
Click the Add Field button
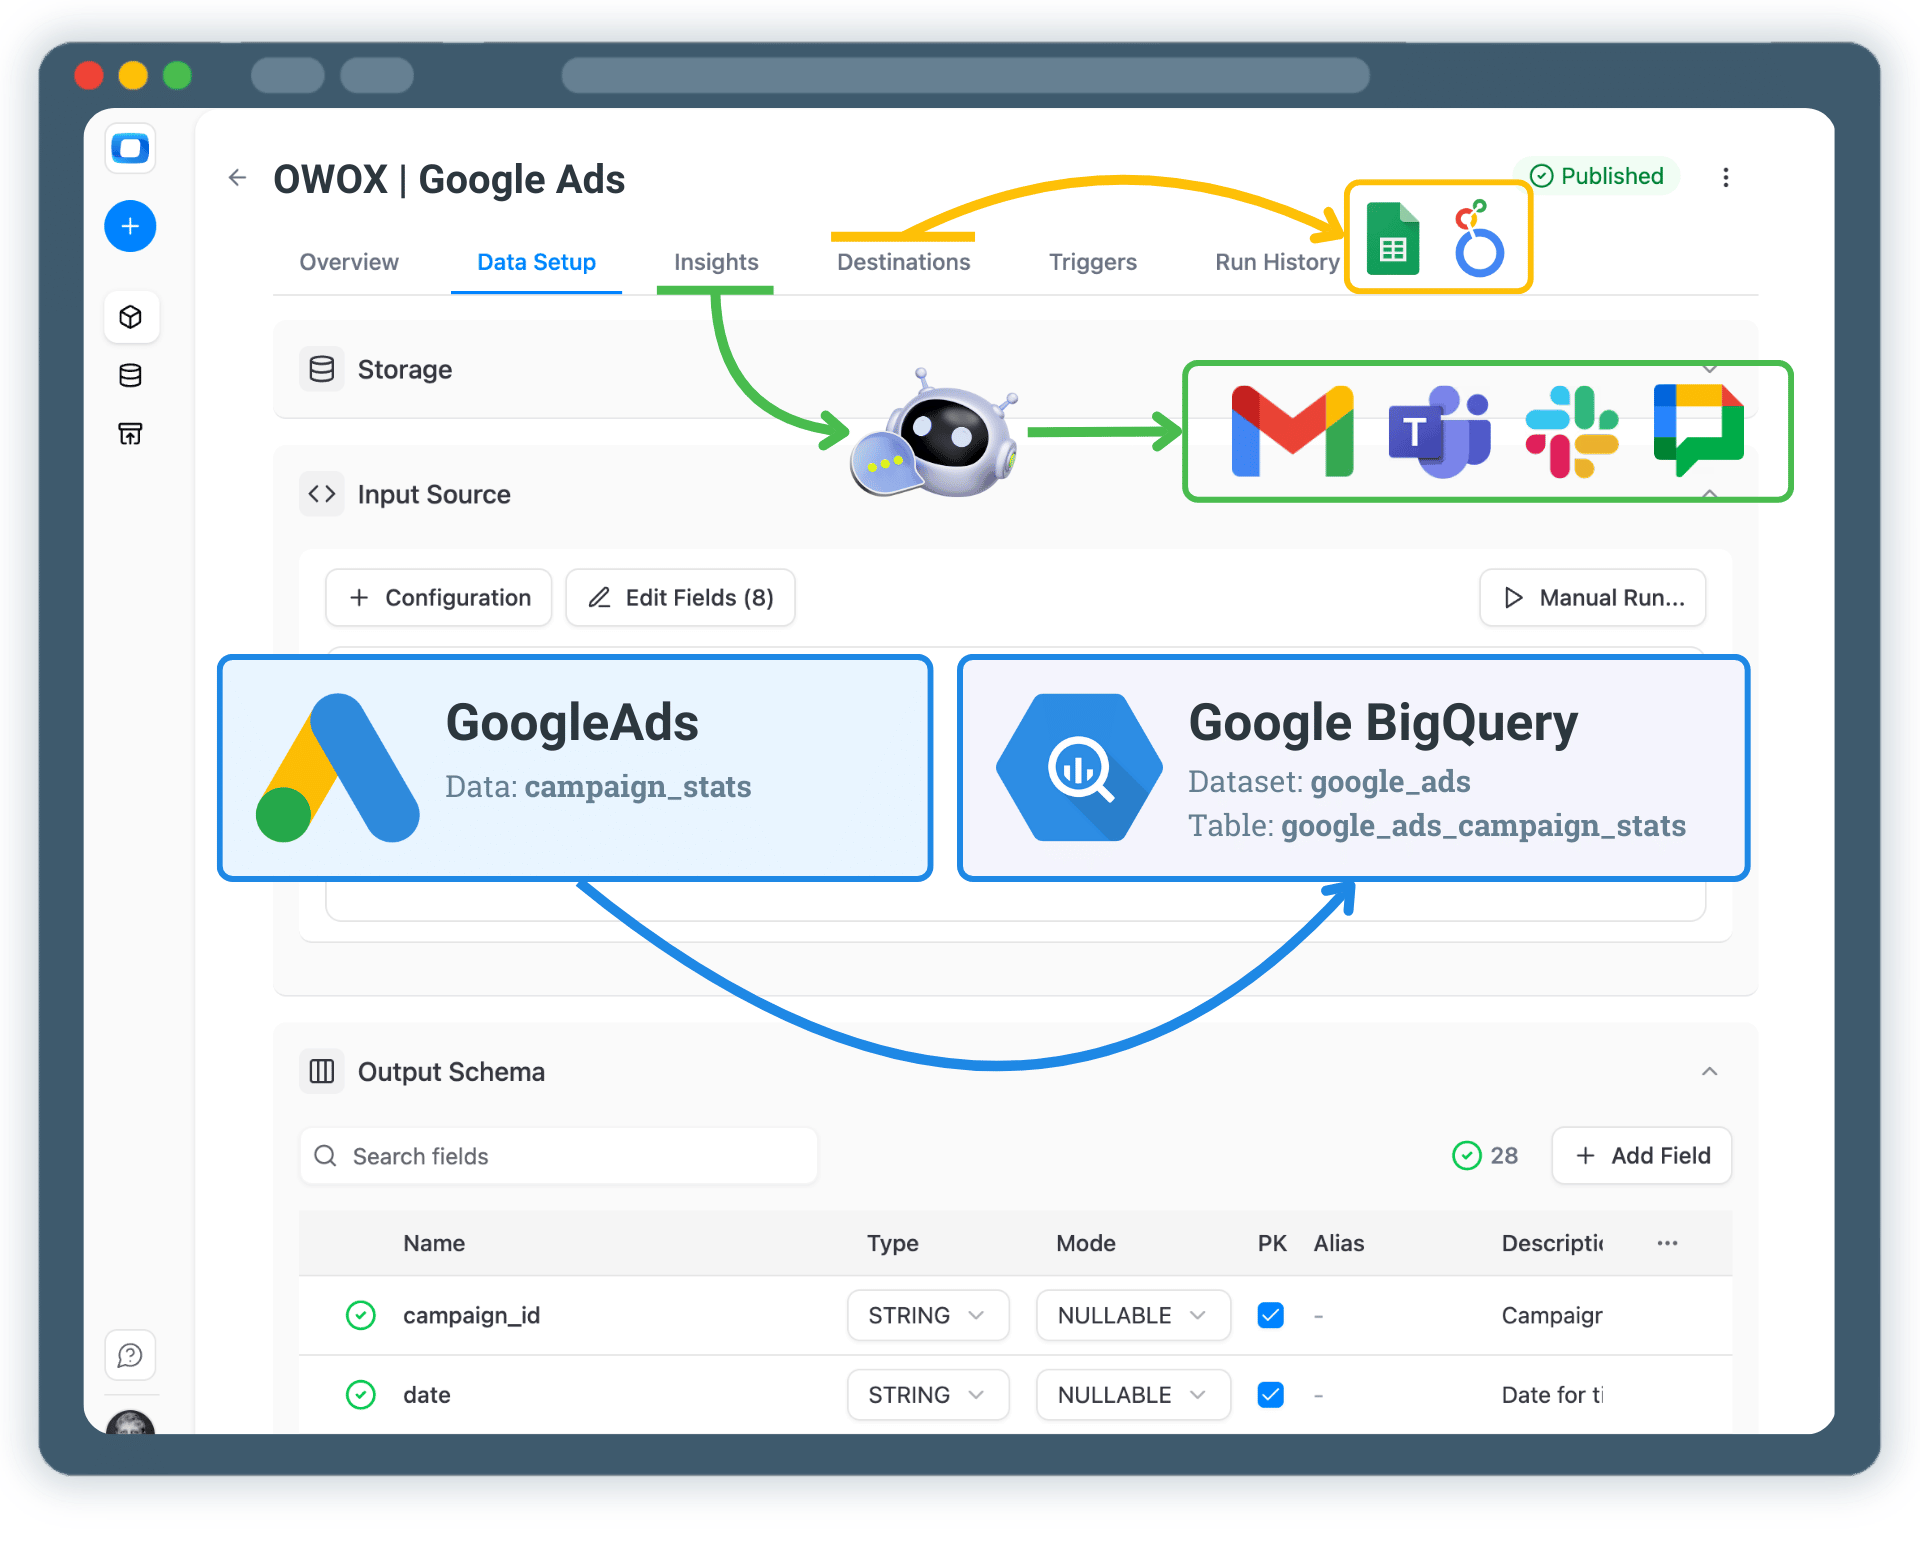pos(1641,1155)
